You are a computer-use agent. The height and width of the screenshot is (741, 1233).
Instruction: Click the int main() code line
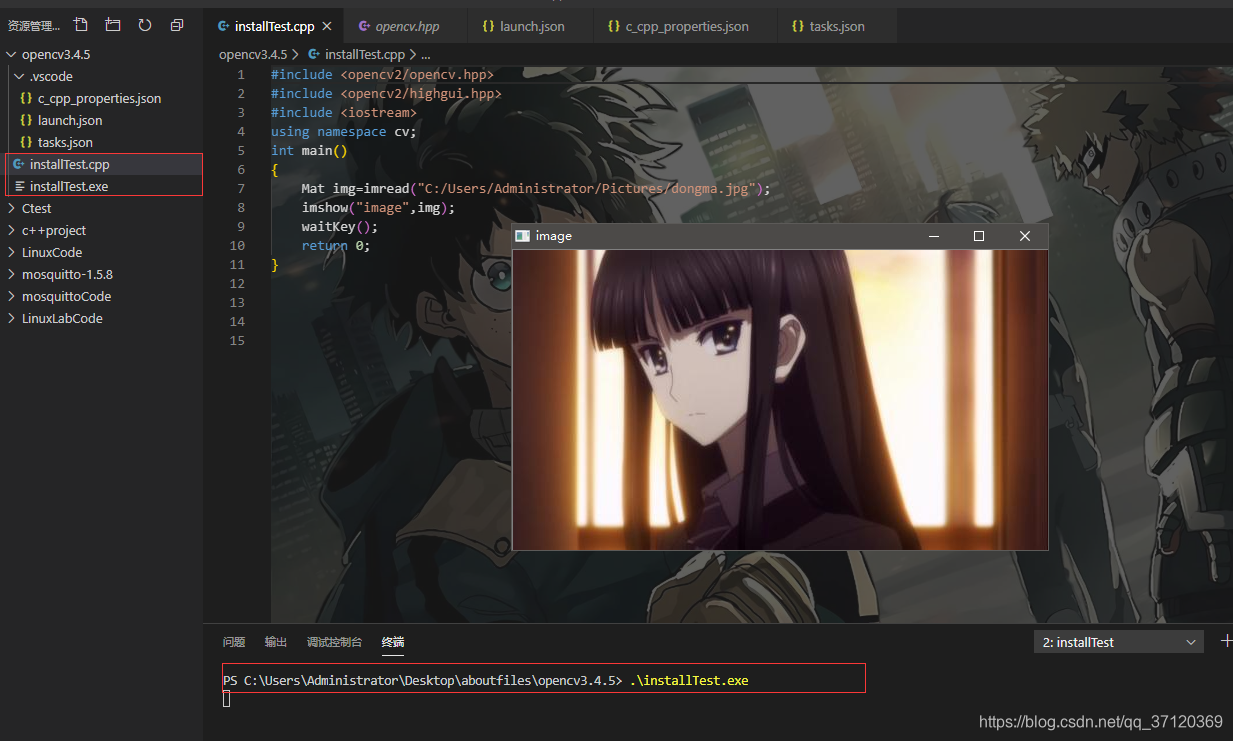(x=309, y=150)
